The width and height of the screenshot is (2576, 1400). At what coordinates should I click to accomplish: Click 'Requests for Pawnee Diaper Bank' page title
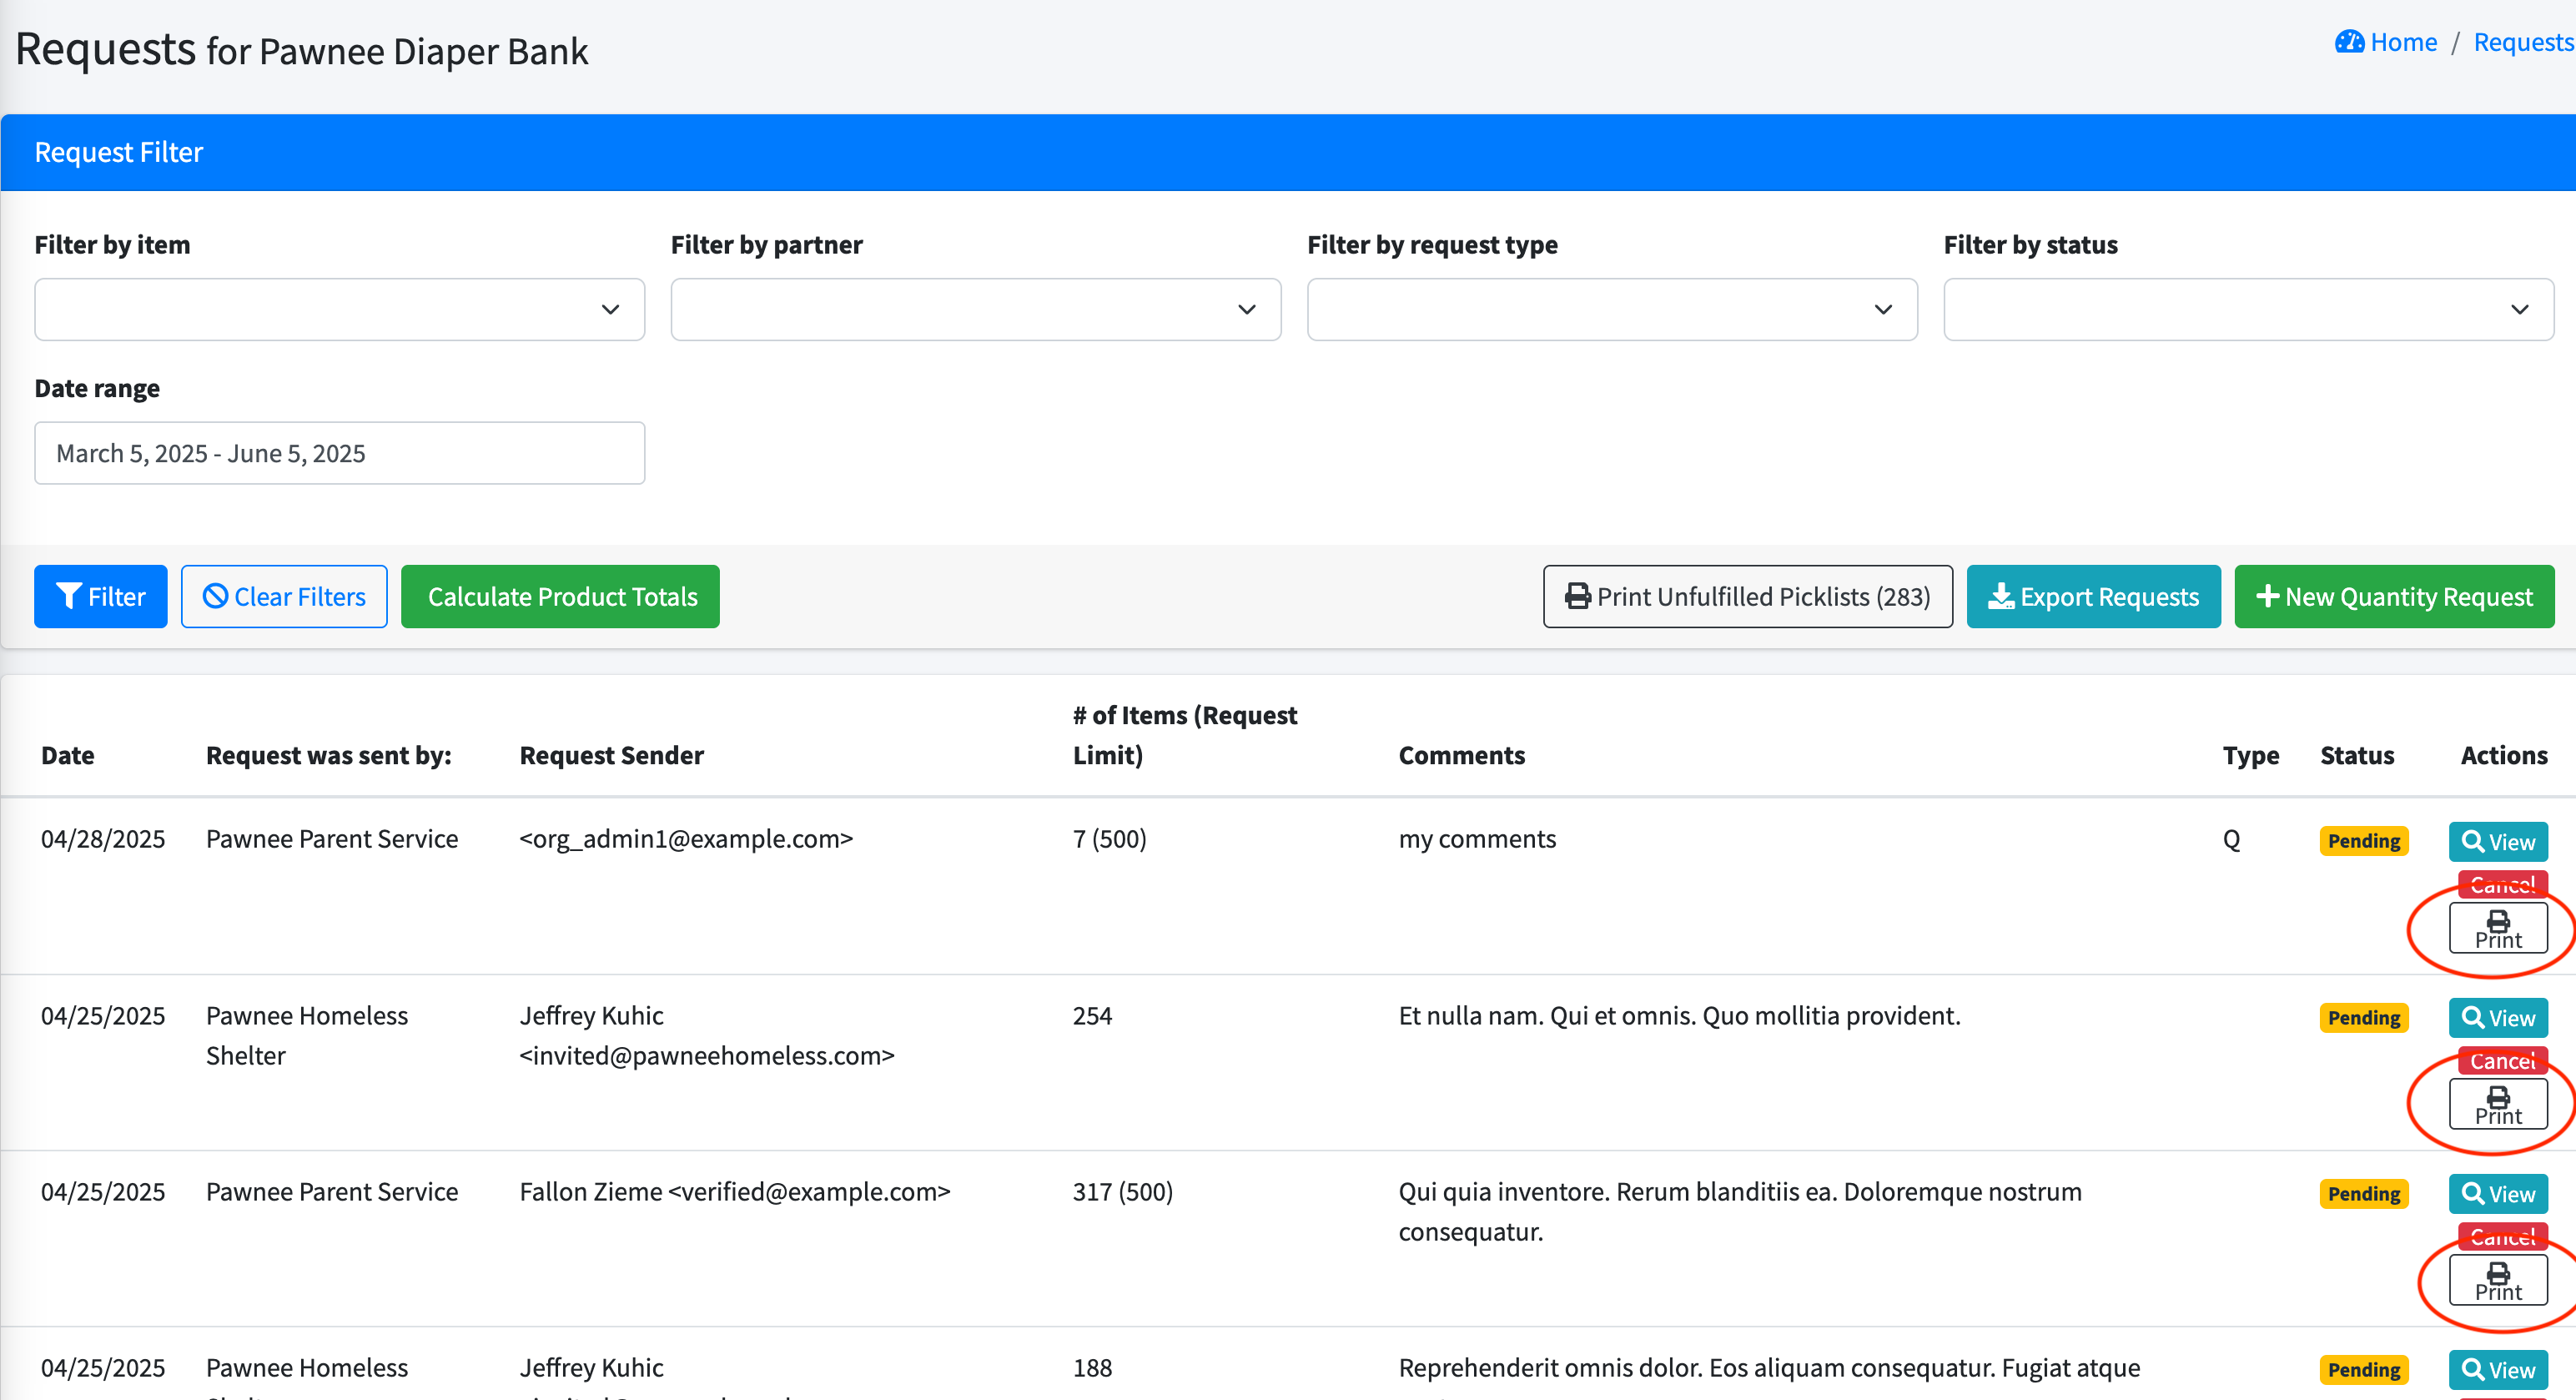pos(301,50)
